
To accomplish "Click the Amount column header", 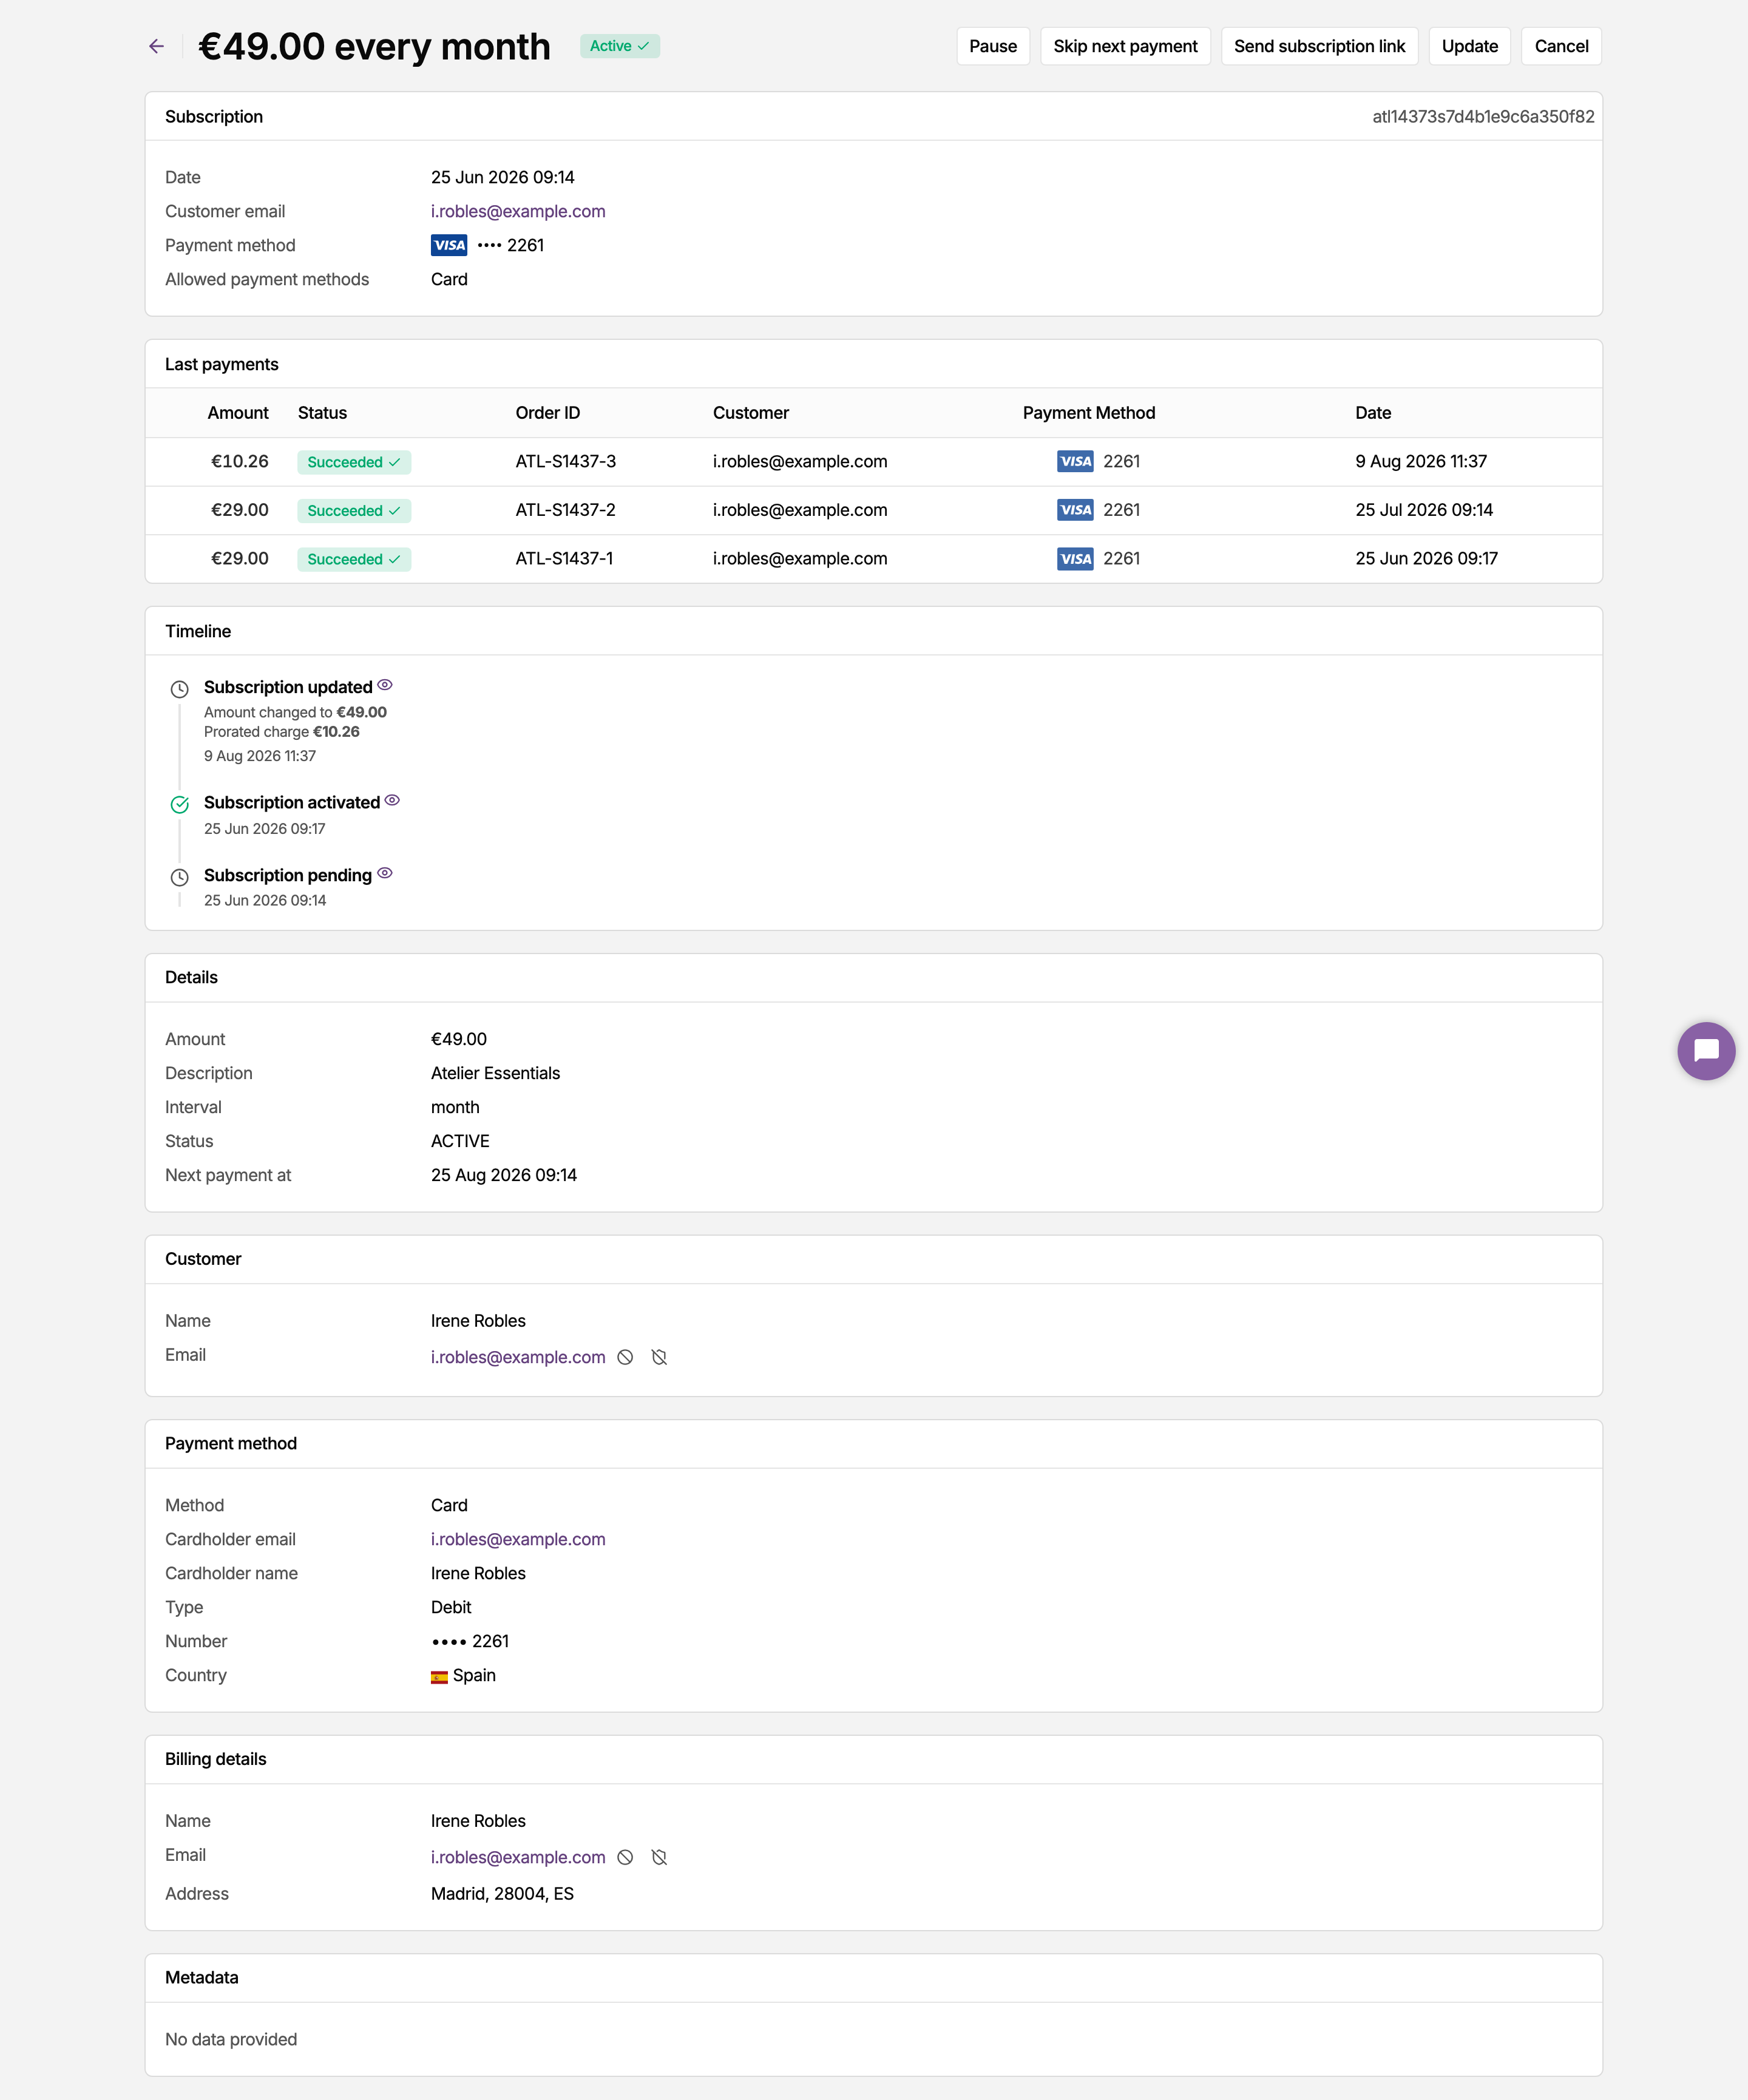I will tap(238, 413).
